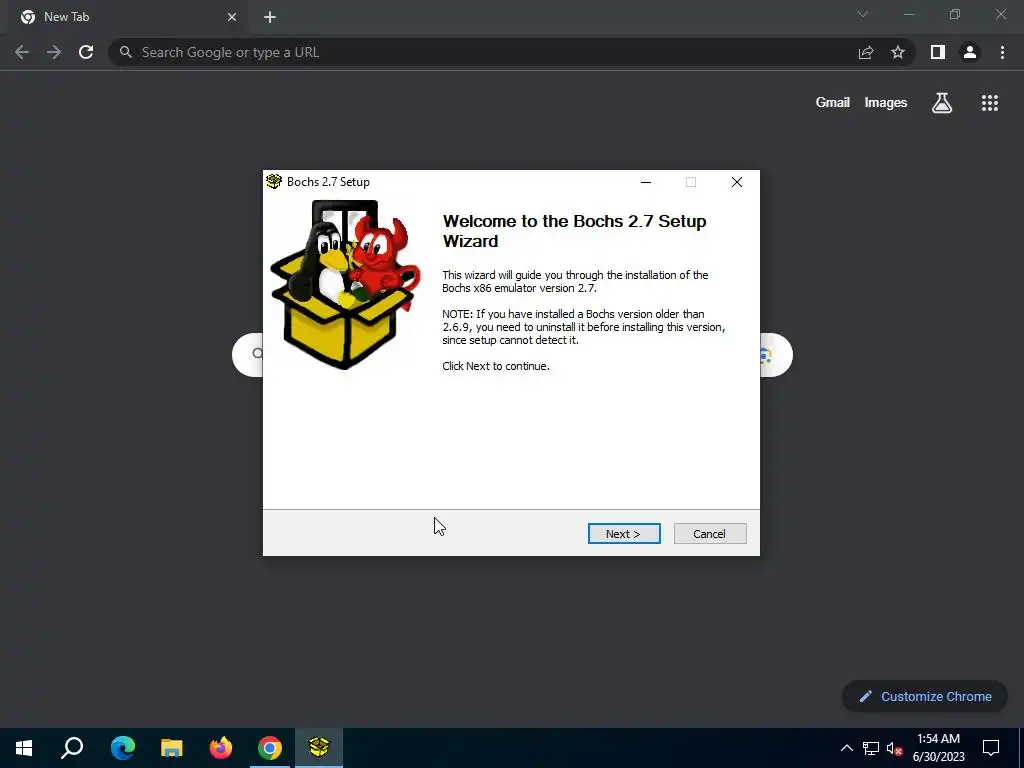Click search magnifier in Google search box

(258, 353)
